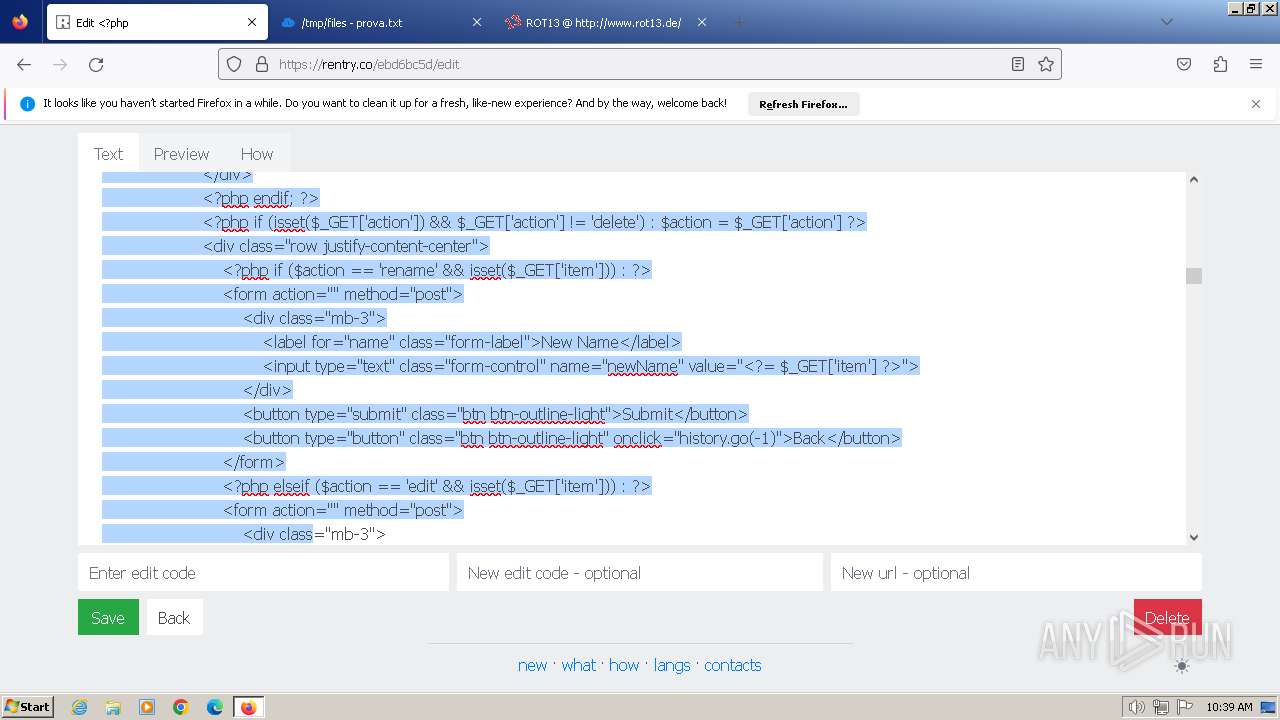Focus the 'New edit code - optional' field
1280x720 pixels.
click(640, 573)
